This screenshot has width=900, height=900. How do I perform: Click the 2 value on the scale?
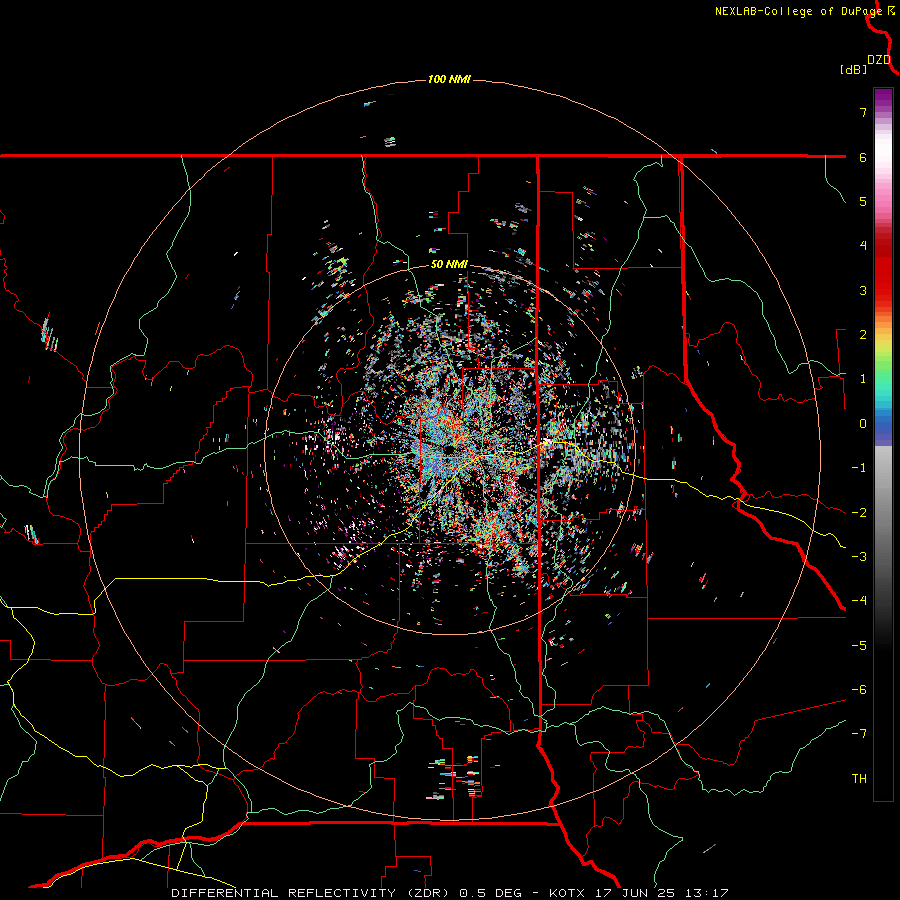[863, 335]
